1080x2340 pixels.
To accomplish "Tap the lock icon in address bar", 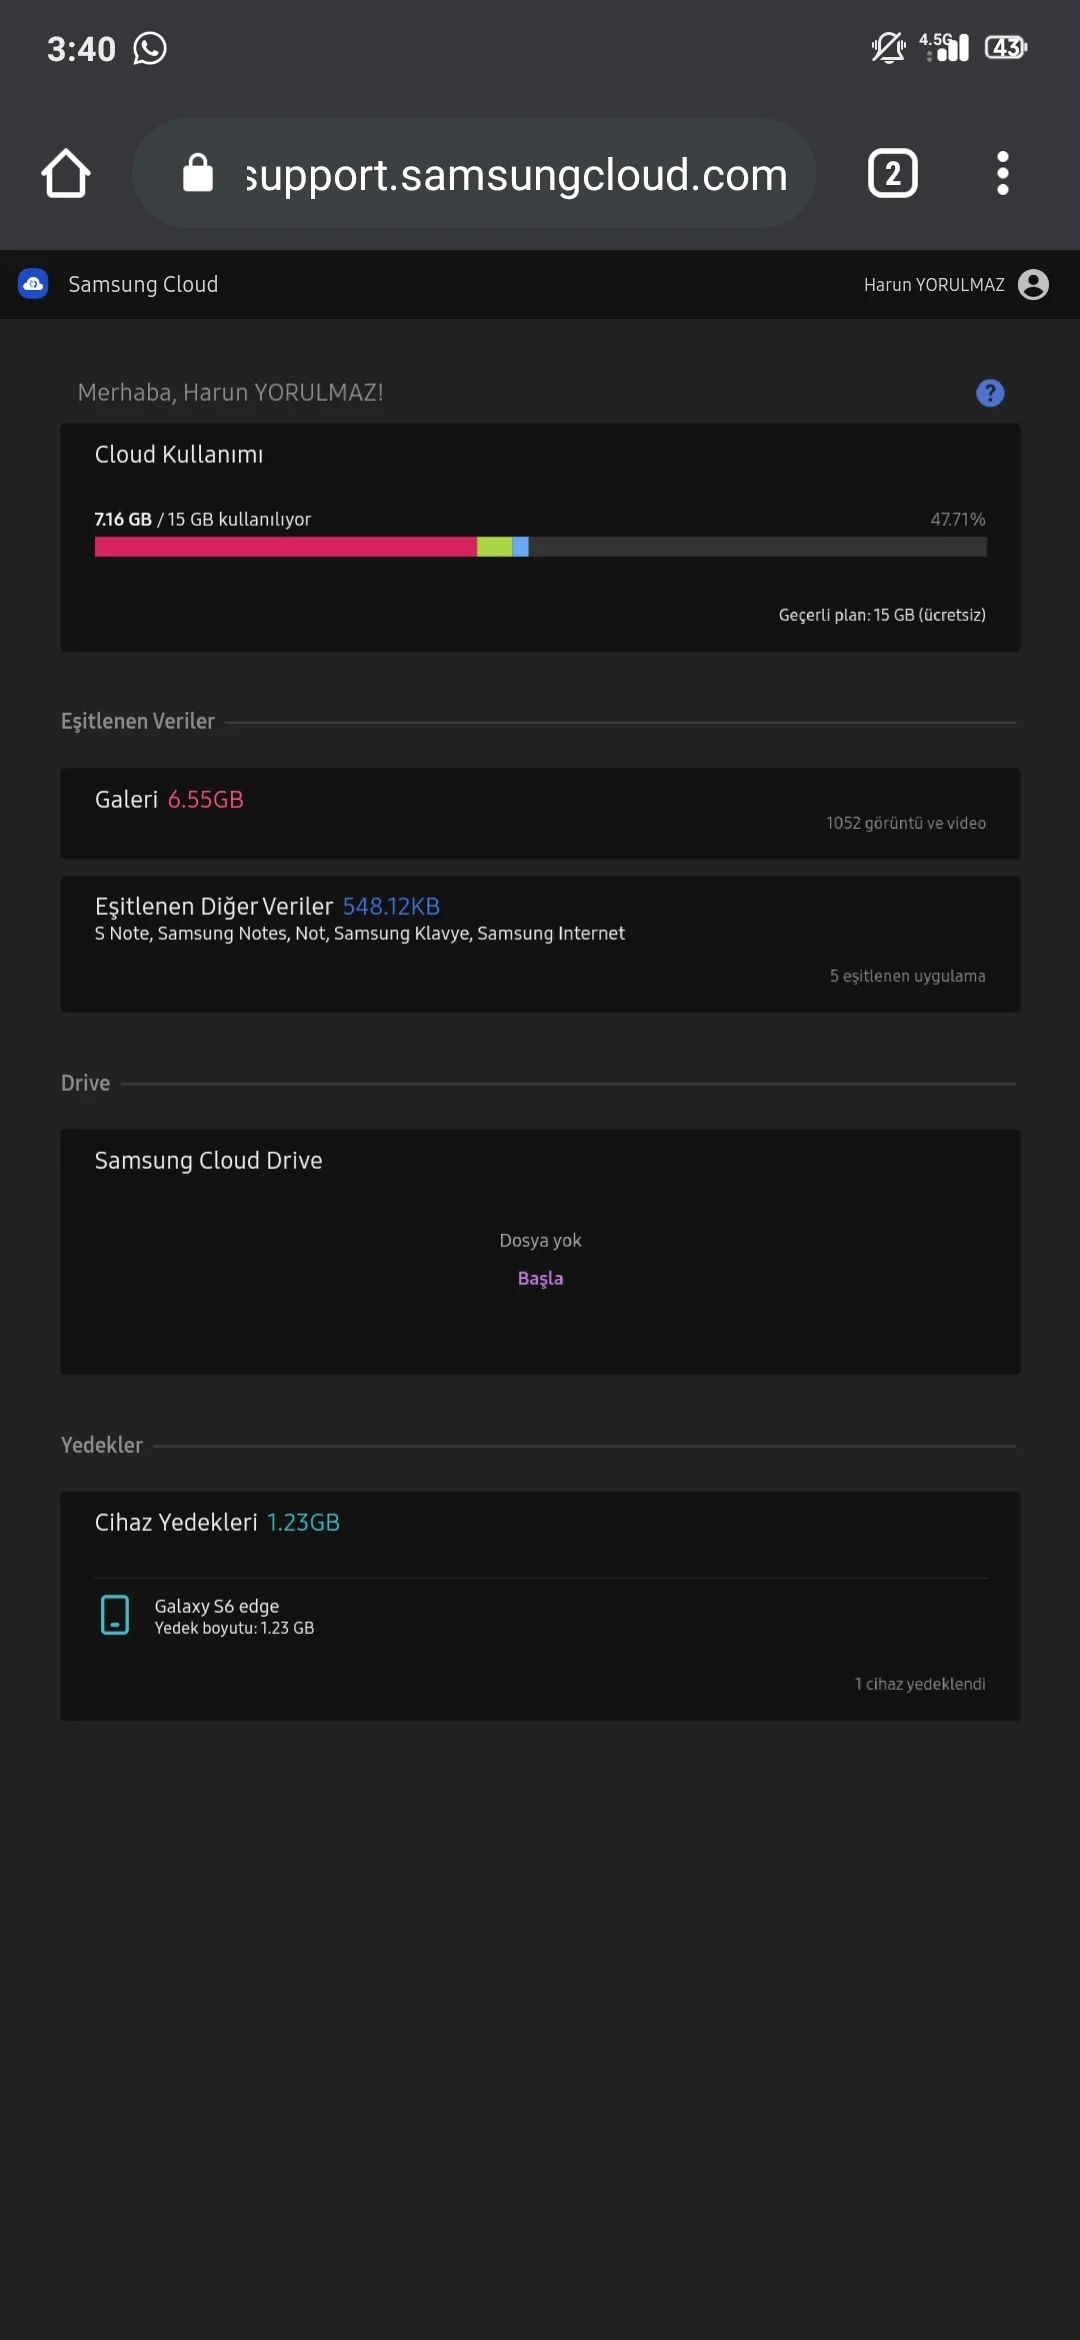I will (198, 173).
